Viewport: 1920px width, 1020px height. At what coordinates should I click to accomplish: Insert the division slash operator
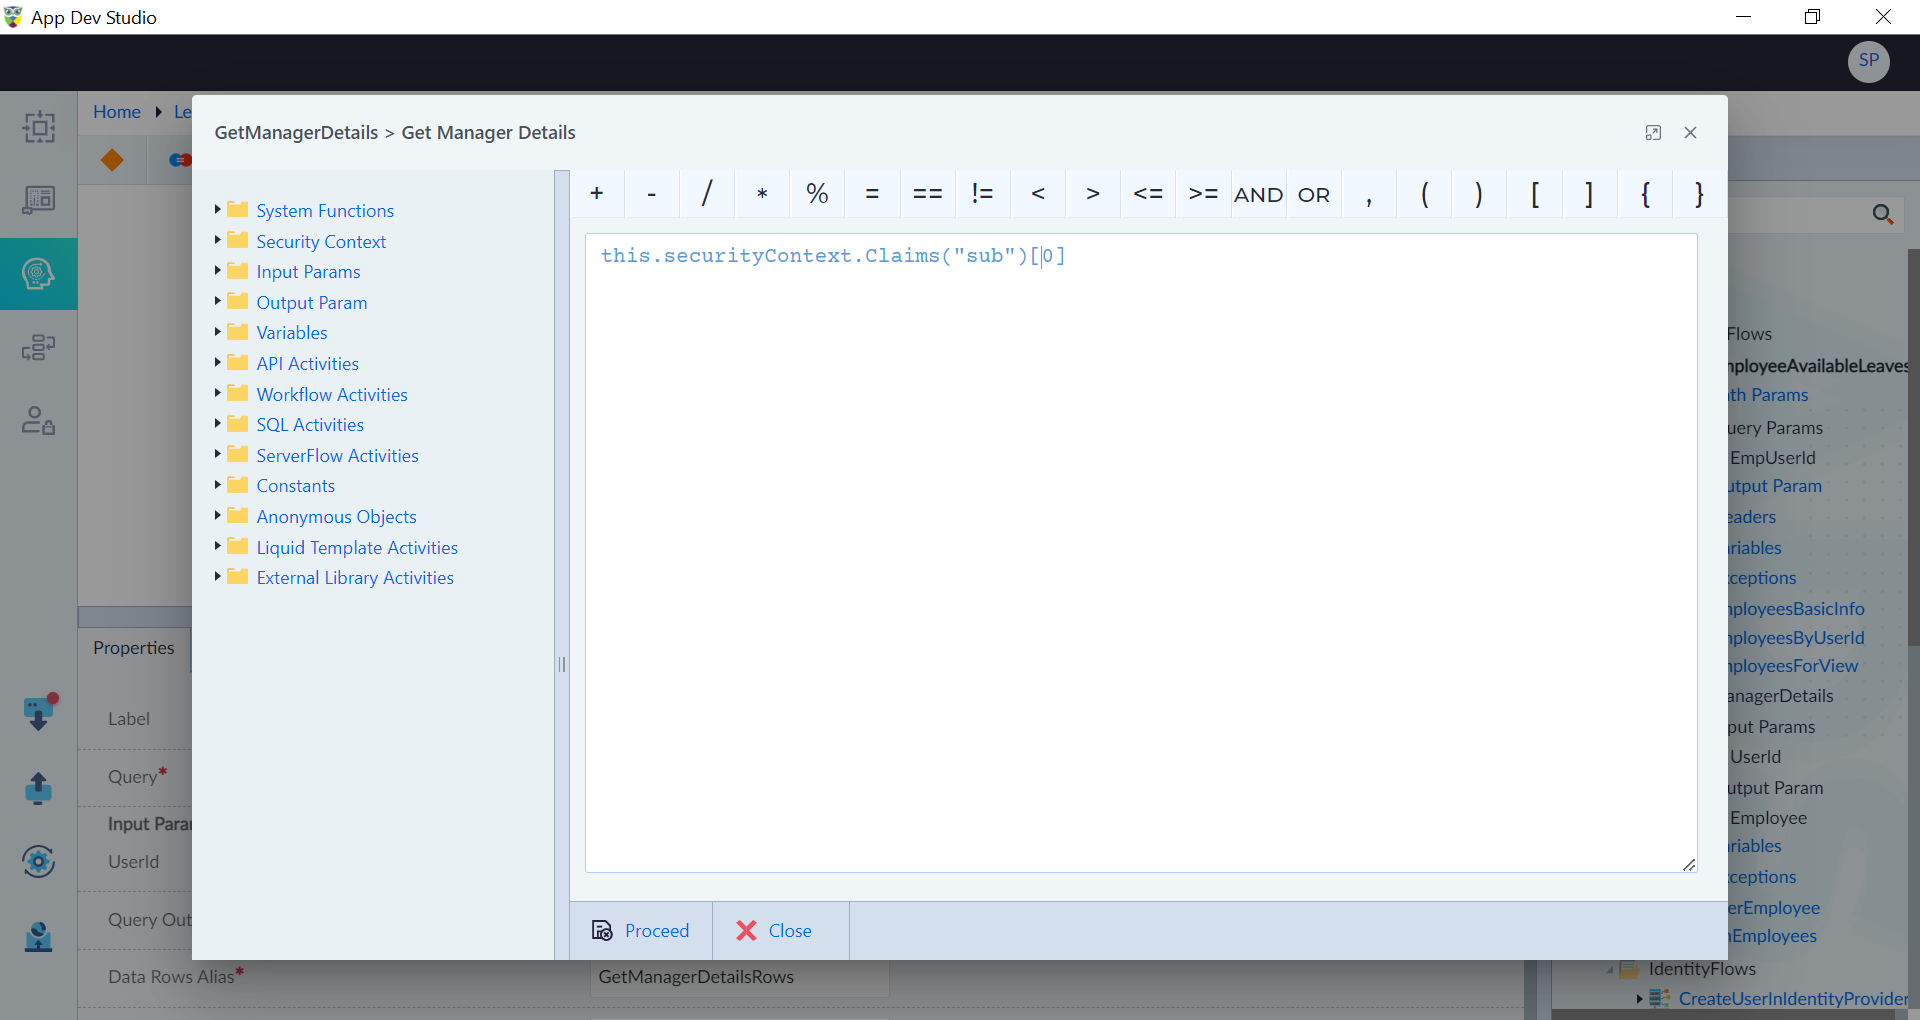click(707, 194)
